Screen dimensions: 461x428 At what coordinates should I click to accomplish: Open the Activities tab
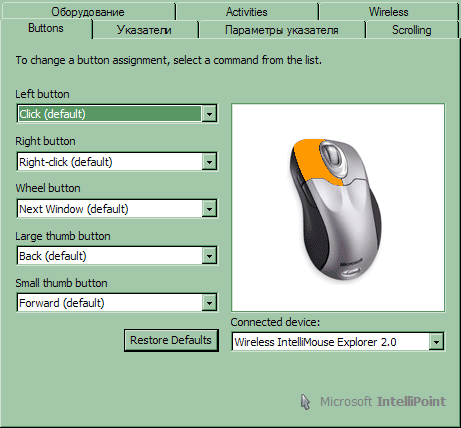[247, 12]
